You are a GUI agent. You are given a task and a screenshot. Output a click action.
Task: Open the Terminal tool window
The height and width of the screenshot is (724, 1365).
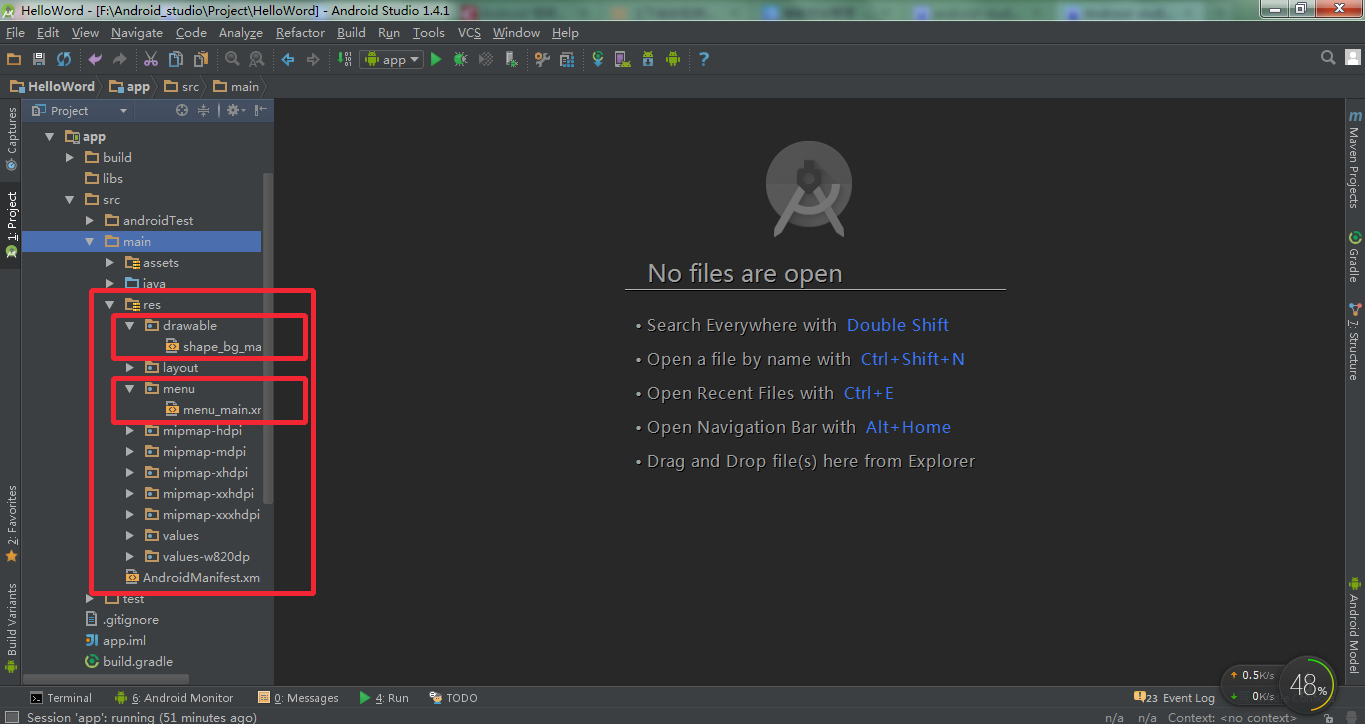click(x=61, y=698)
